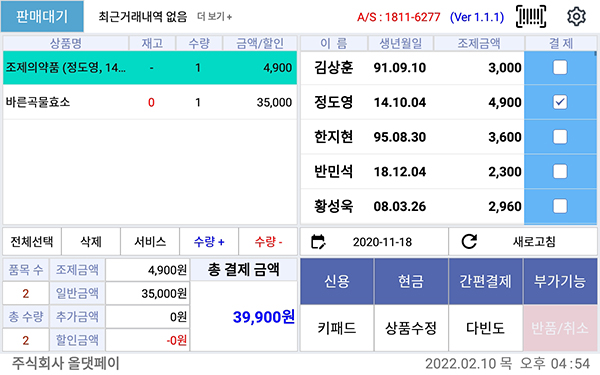Select the 바른곡물효소 product row

(x=150, y=102)
